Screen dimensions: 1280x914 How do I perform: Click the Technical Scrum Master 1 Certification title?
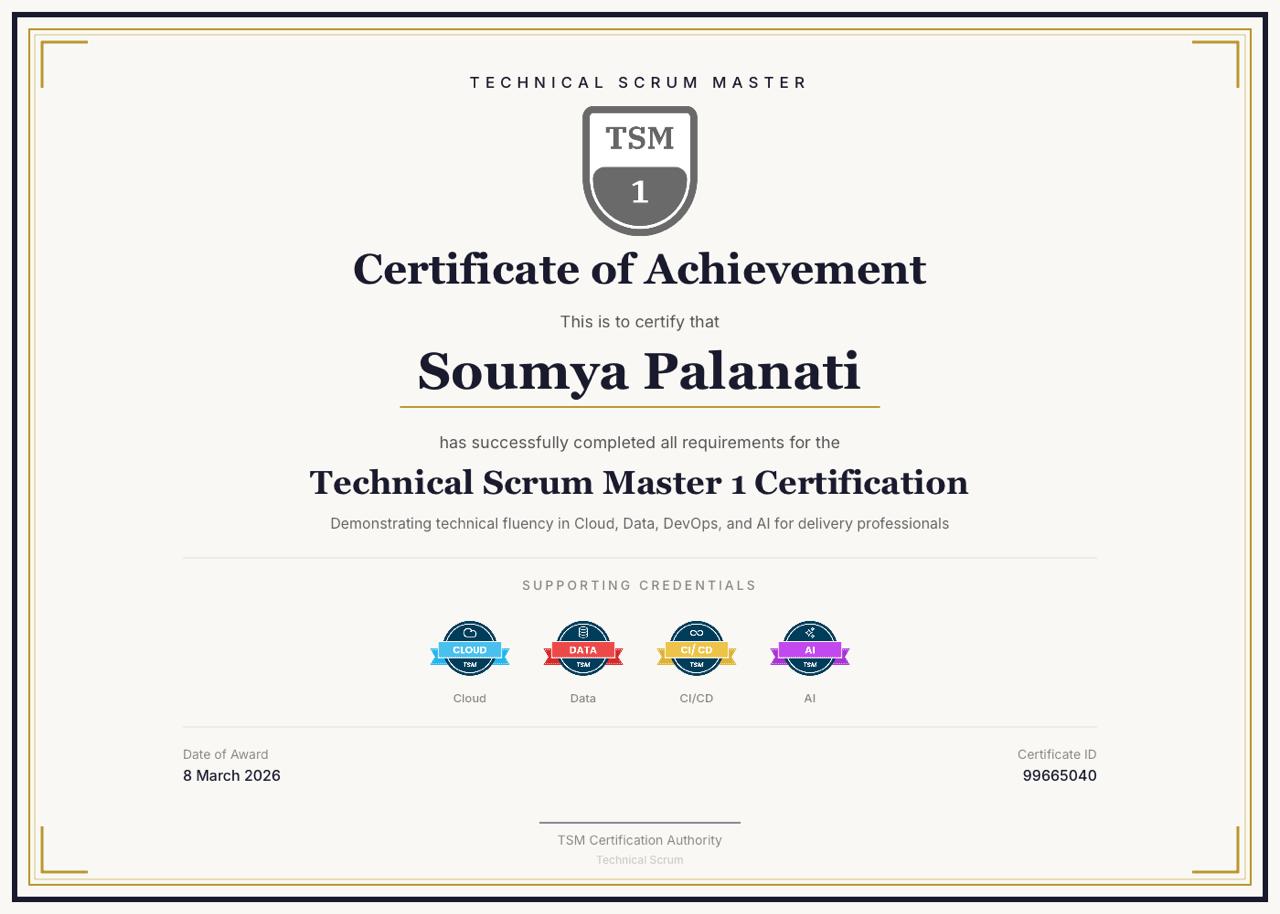coord(639,482)
